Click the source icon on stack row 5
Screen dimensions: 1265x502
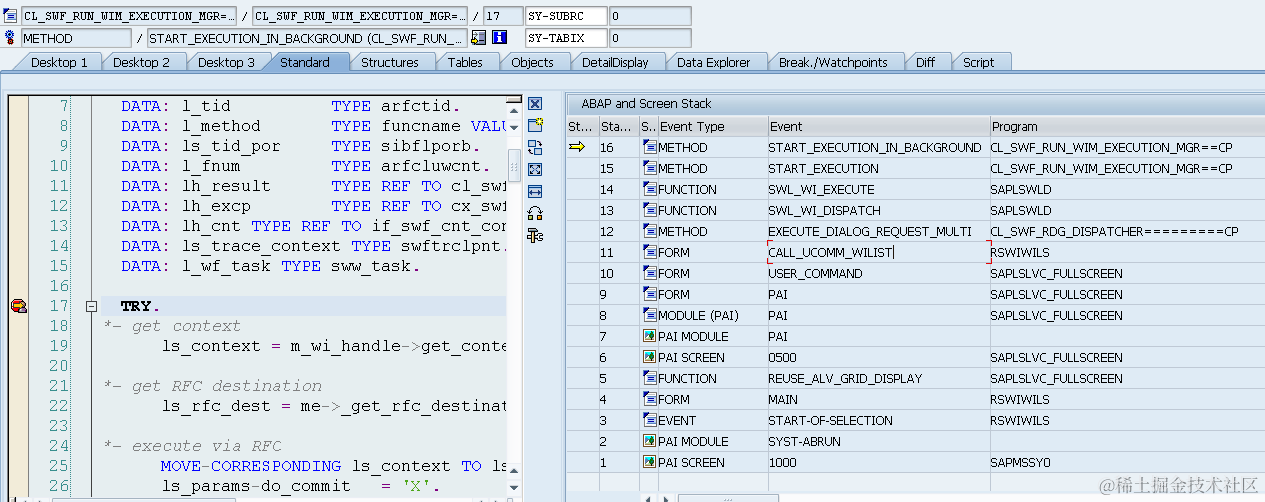tap(649, 378)
